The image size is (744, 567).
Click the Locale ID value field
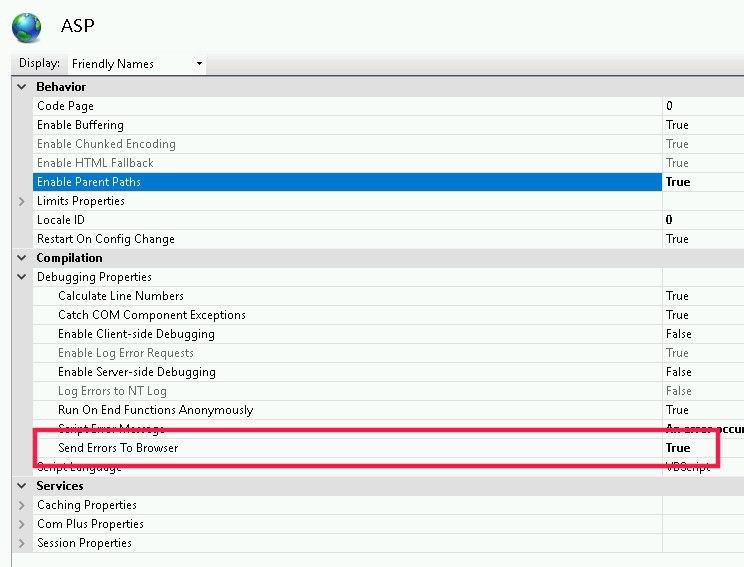click(700, 220)
